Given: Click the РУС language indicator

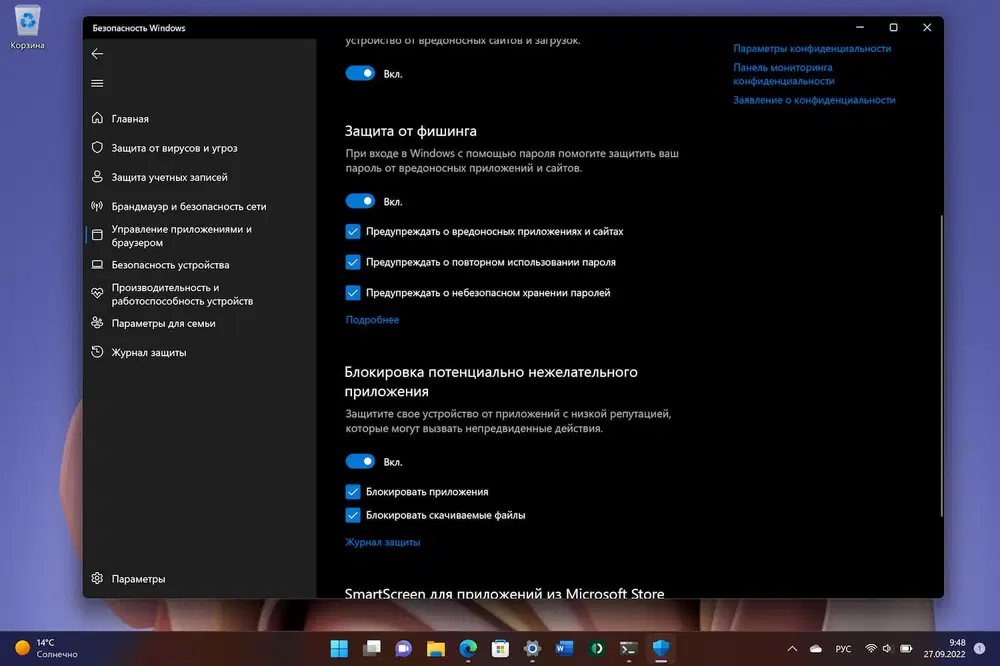Looking at the screenshot, I should pyautogui.click(x=843, y=649).
